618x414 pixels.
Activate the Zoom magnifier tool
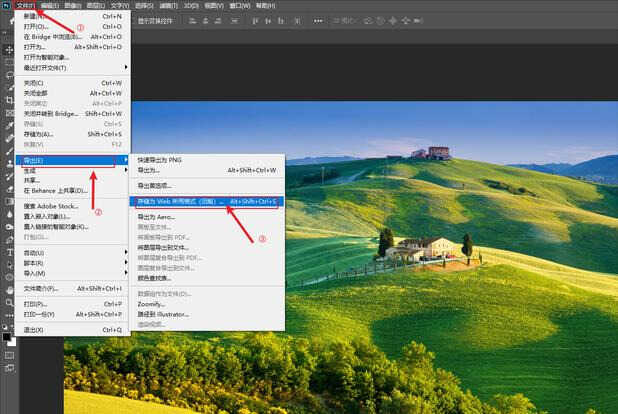pyautogui.click(x=9, y=302)
